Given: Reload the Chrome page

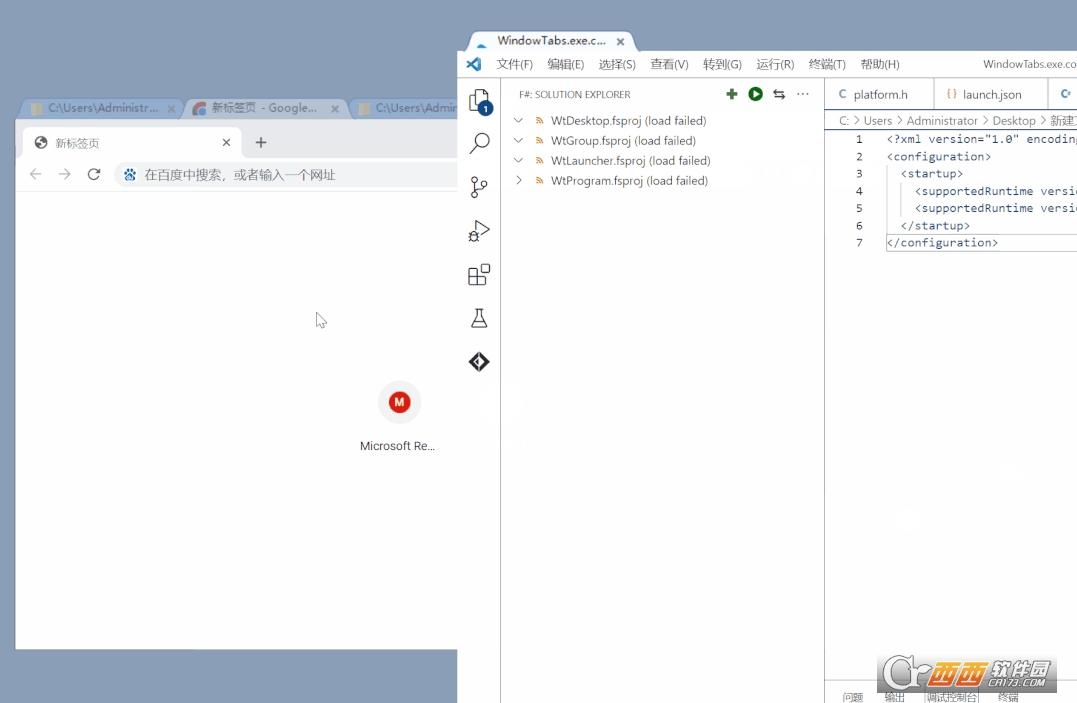Looking at the screenshot, I should pos(94,175).
